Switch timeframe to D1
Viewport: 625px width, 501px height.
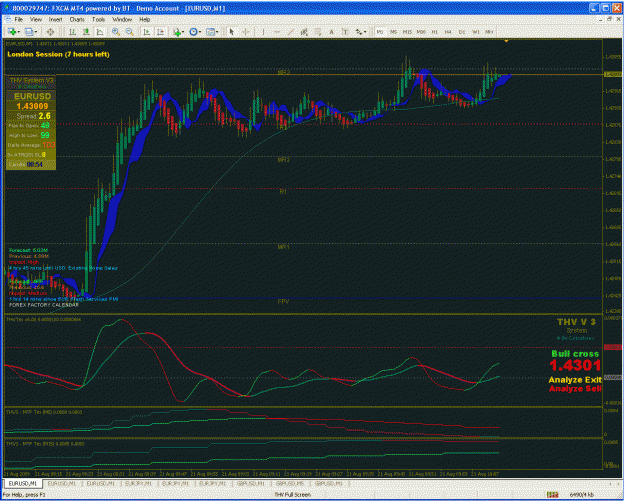click(462, 32)
